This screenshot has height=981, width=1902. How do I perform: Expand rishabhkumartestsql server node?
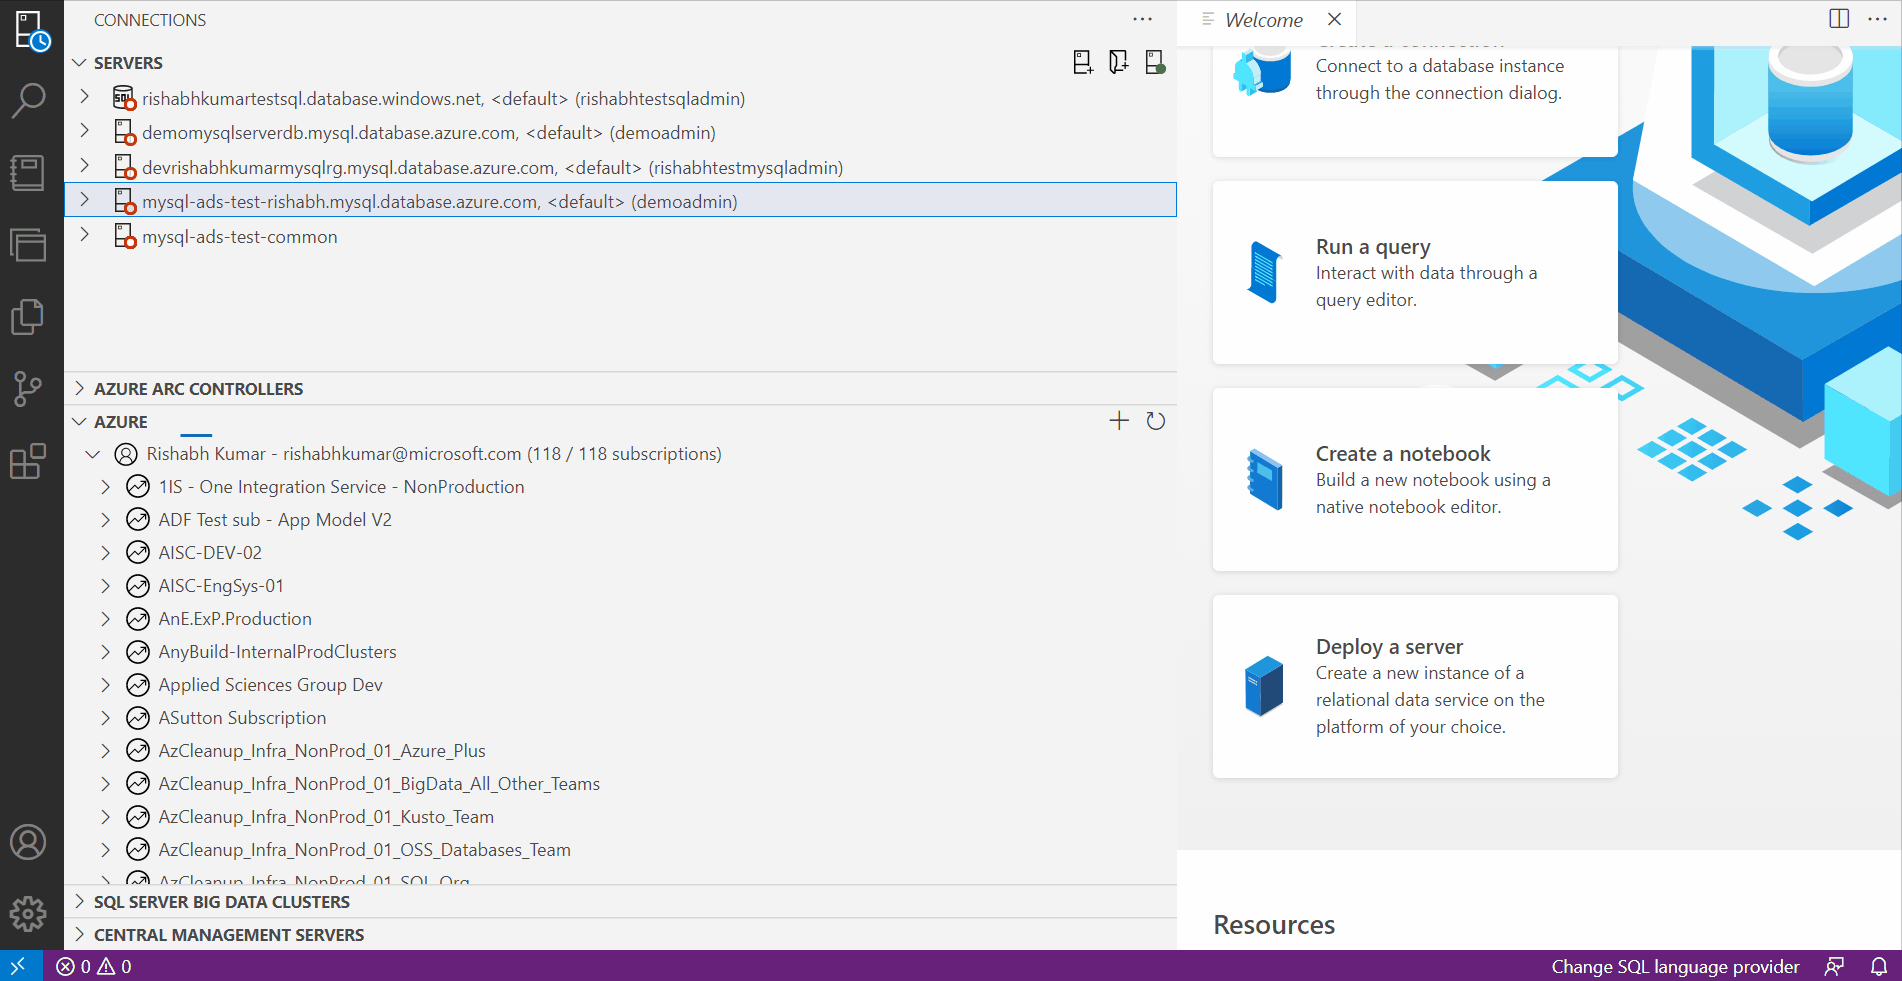(85, 97)
